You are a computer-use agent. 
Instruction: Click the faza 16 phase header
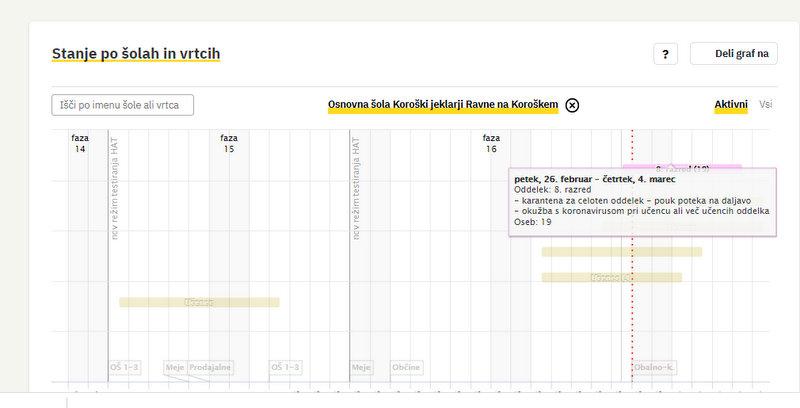(x=491, y=143)
